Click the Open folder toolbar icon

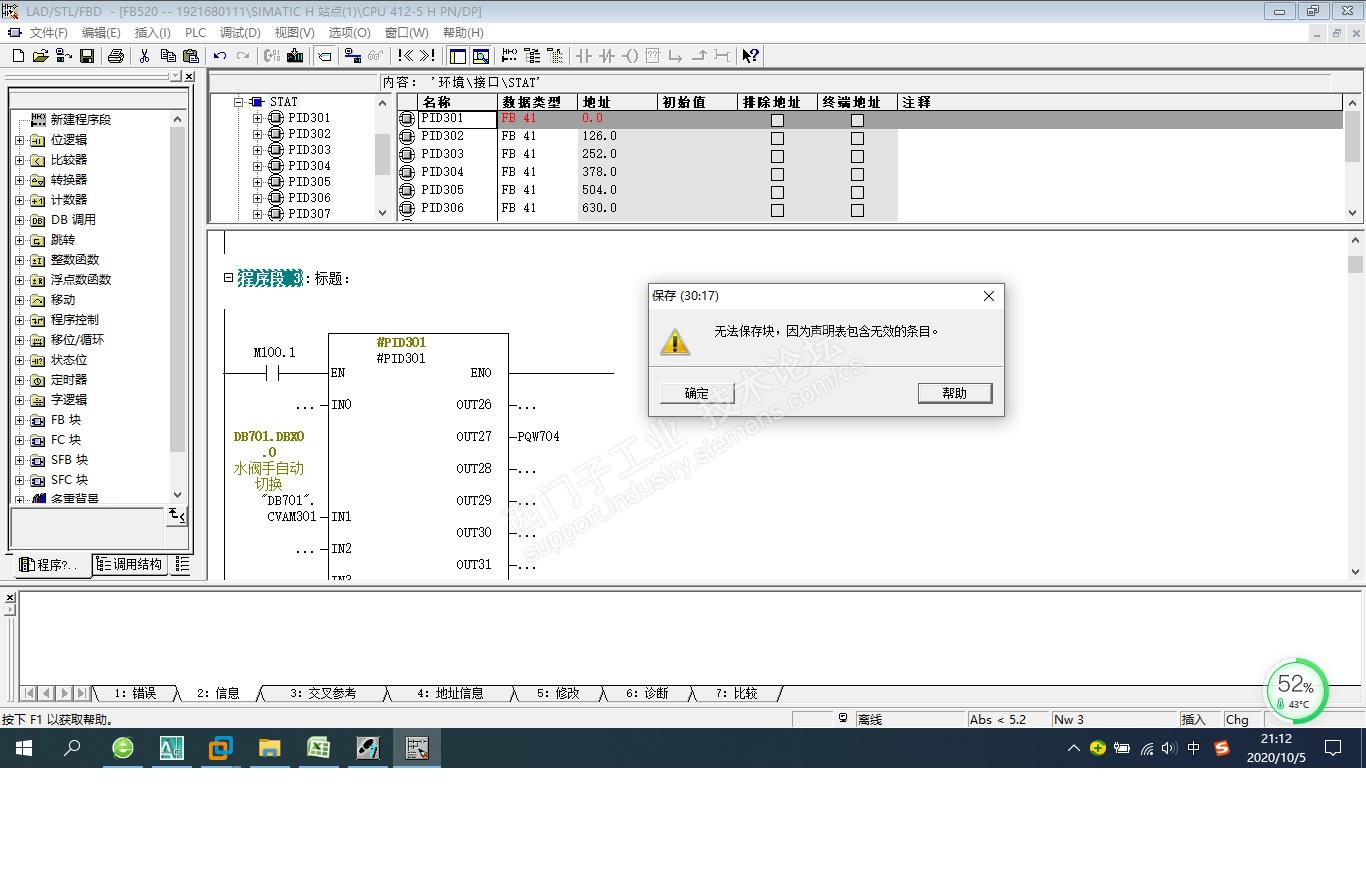pos(40,56)
